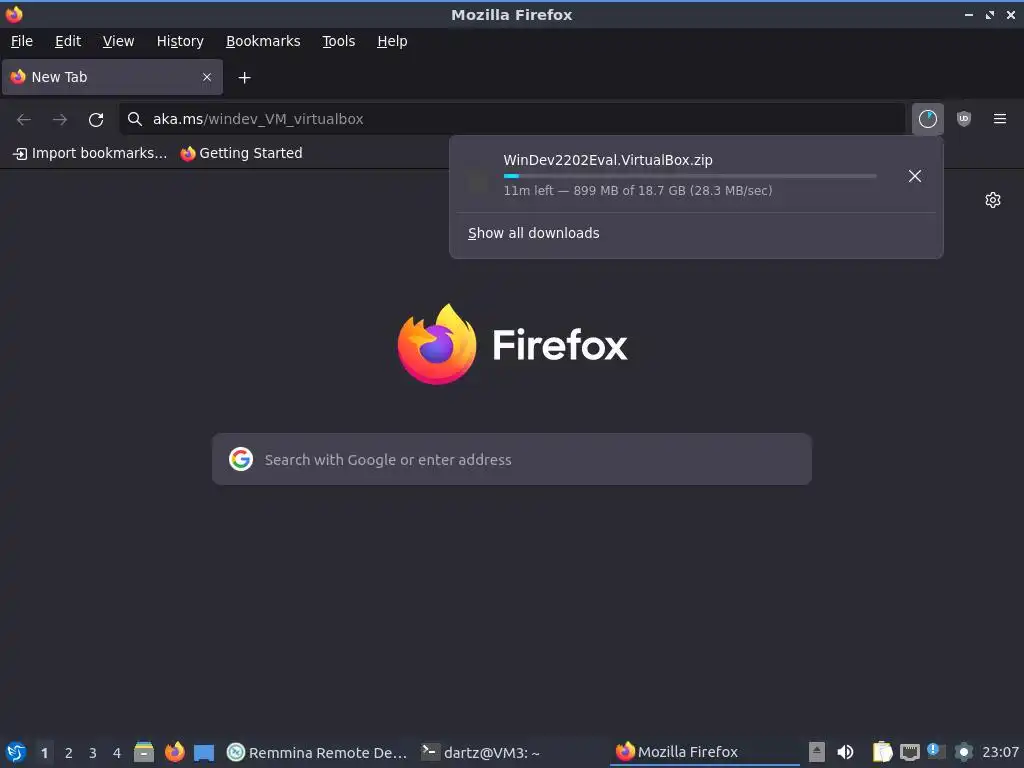Click show desktop icon in taskbar
1024x768 pixels.
click(204, 752)
